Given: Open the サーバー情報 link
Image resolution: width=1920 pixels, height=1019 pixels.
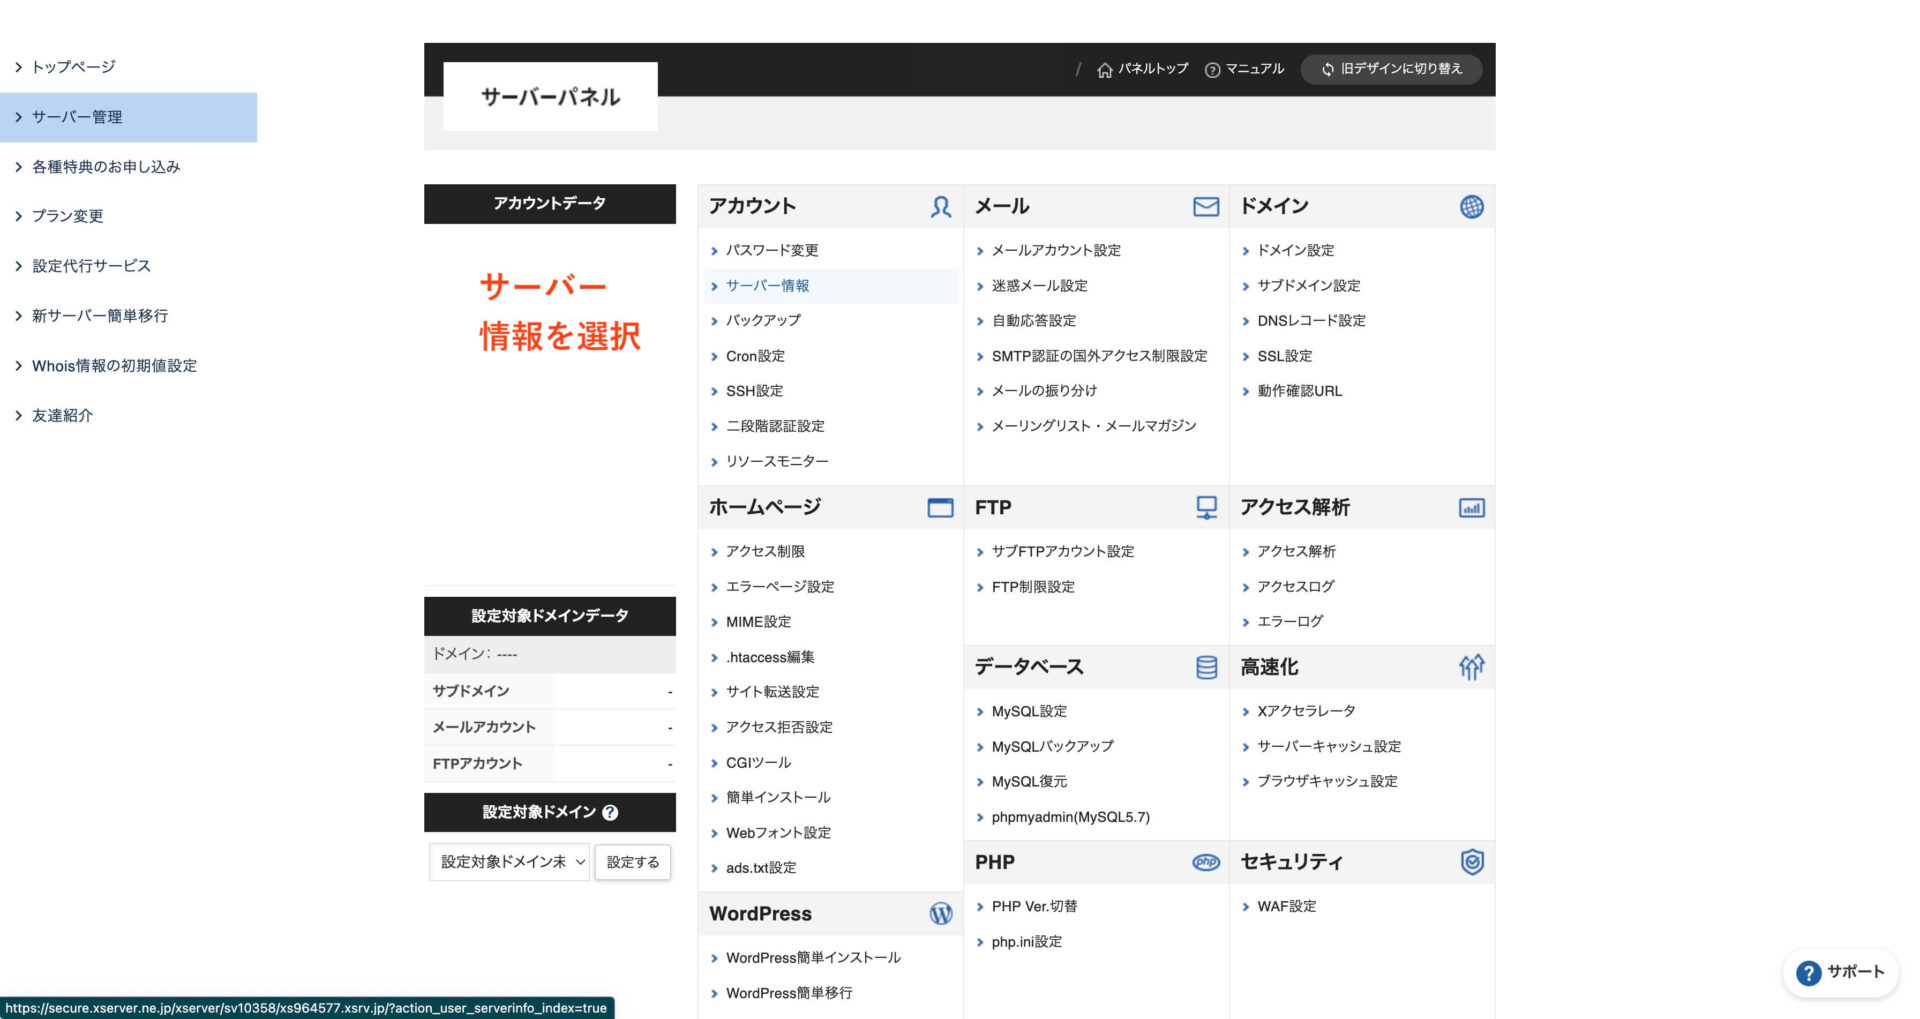Looking at the screenshot, I should coord(767,286).
